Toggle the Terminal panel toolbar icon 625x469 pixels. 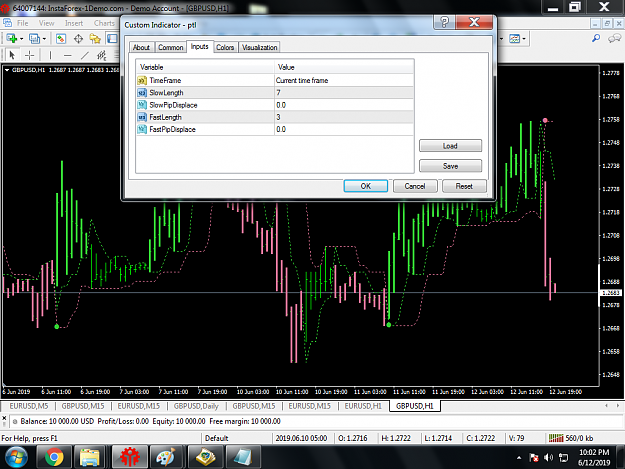[x=112, y=39]
